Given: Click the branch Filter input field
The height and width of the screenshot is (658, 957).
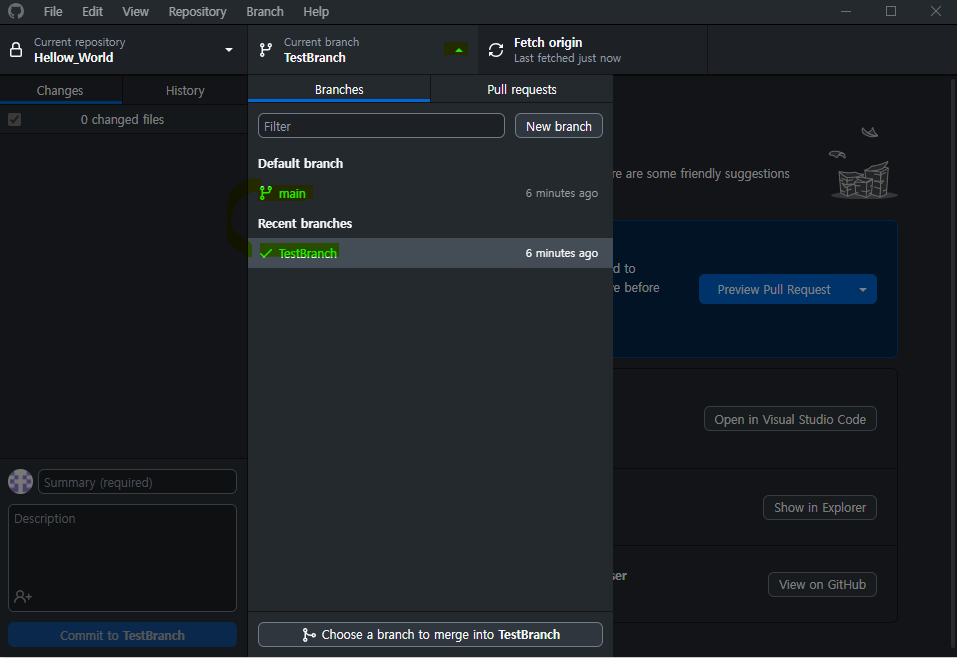Looking at the screenshot, I should (x=381, y=126).
